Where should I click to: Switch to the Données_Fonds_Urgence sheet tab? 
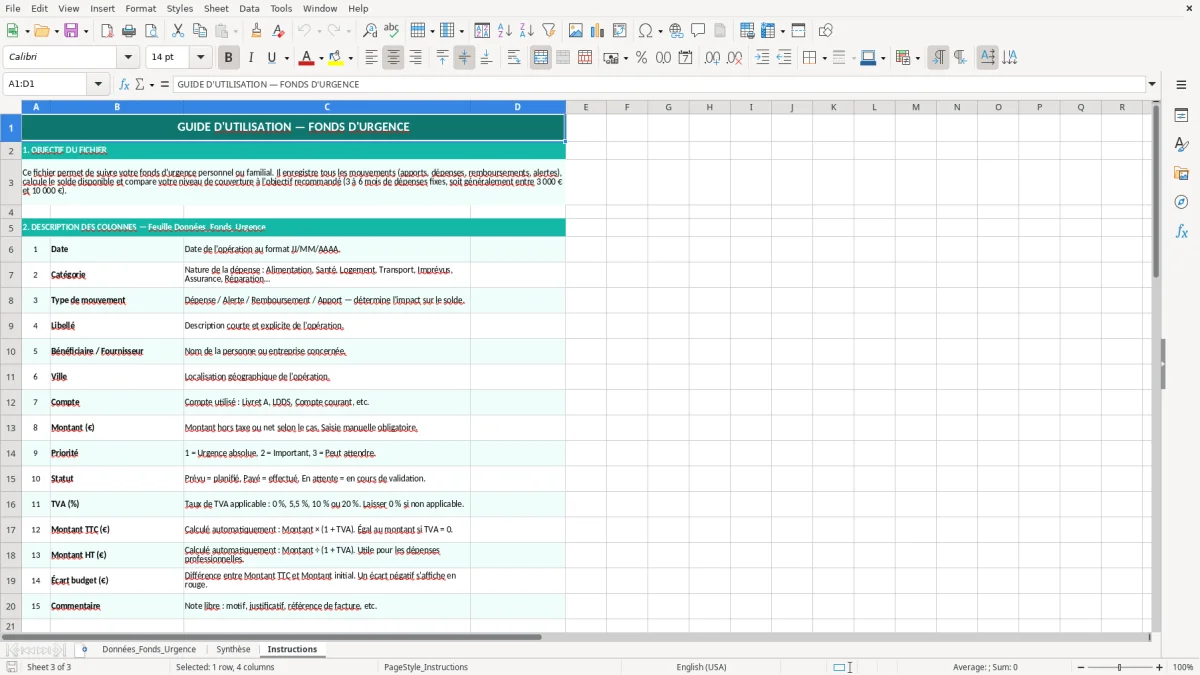(149, 649)
